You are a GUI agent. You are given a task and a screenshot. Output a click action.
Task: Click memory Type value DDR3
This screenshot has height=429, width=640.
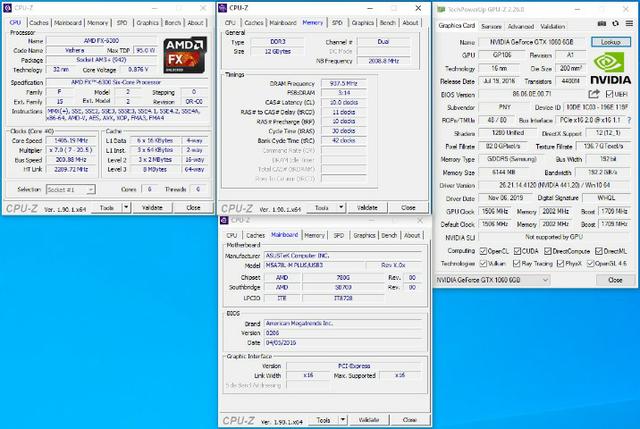coord(278,42)
